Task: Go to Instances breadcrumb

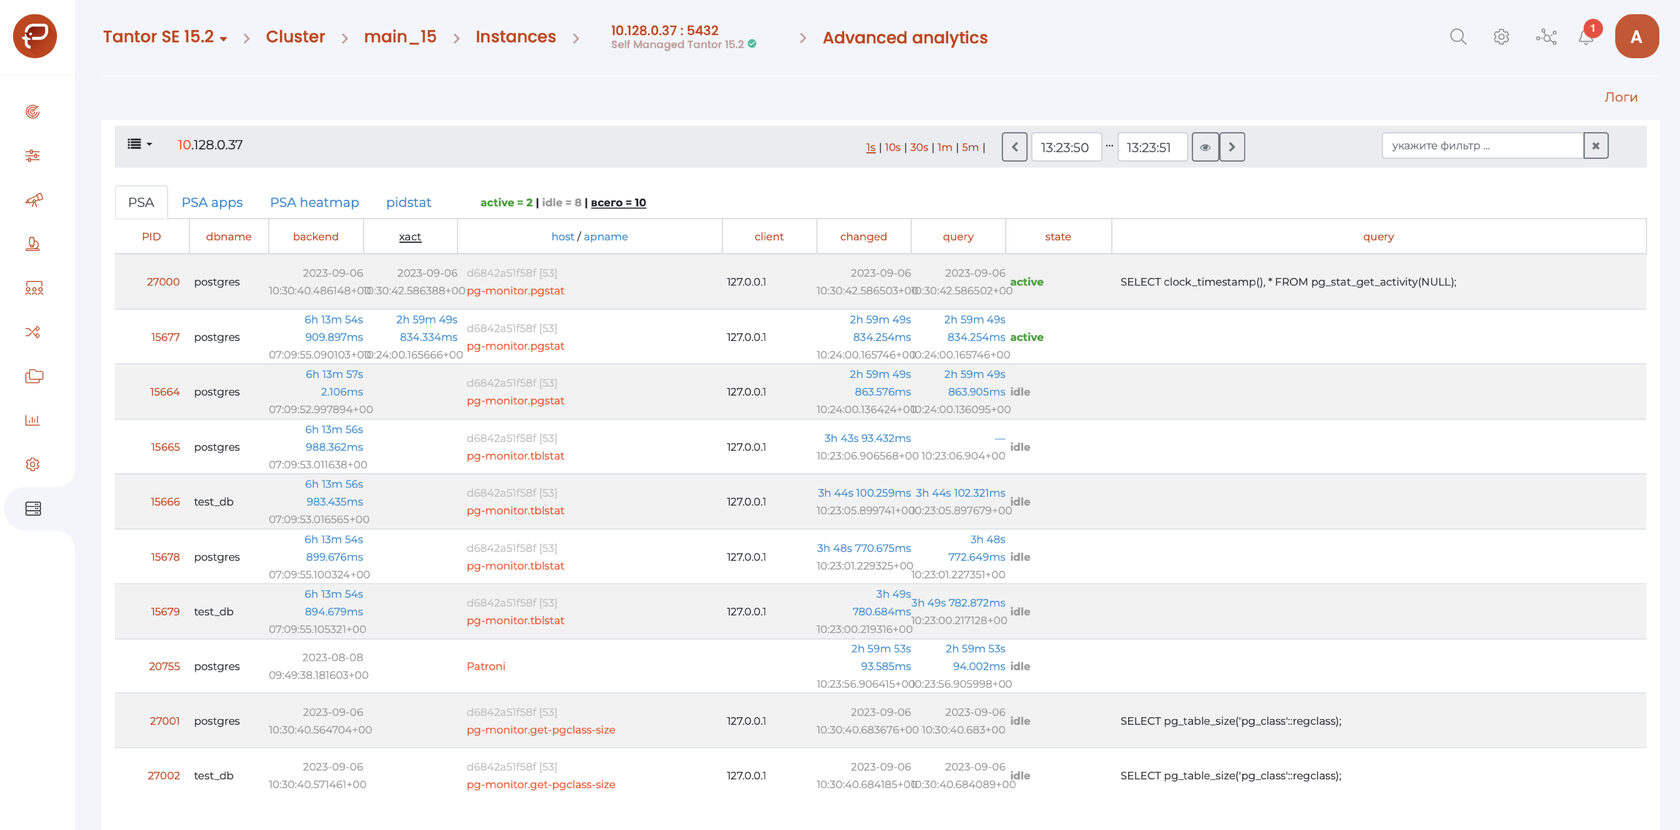Action: point(515,37)
